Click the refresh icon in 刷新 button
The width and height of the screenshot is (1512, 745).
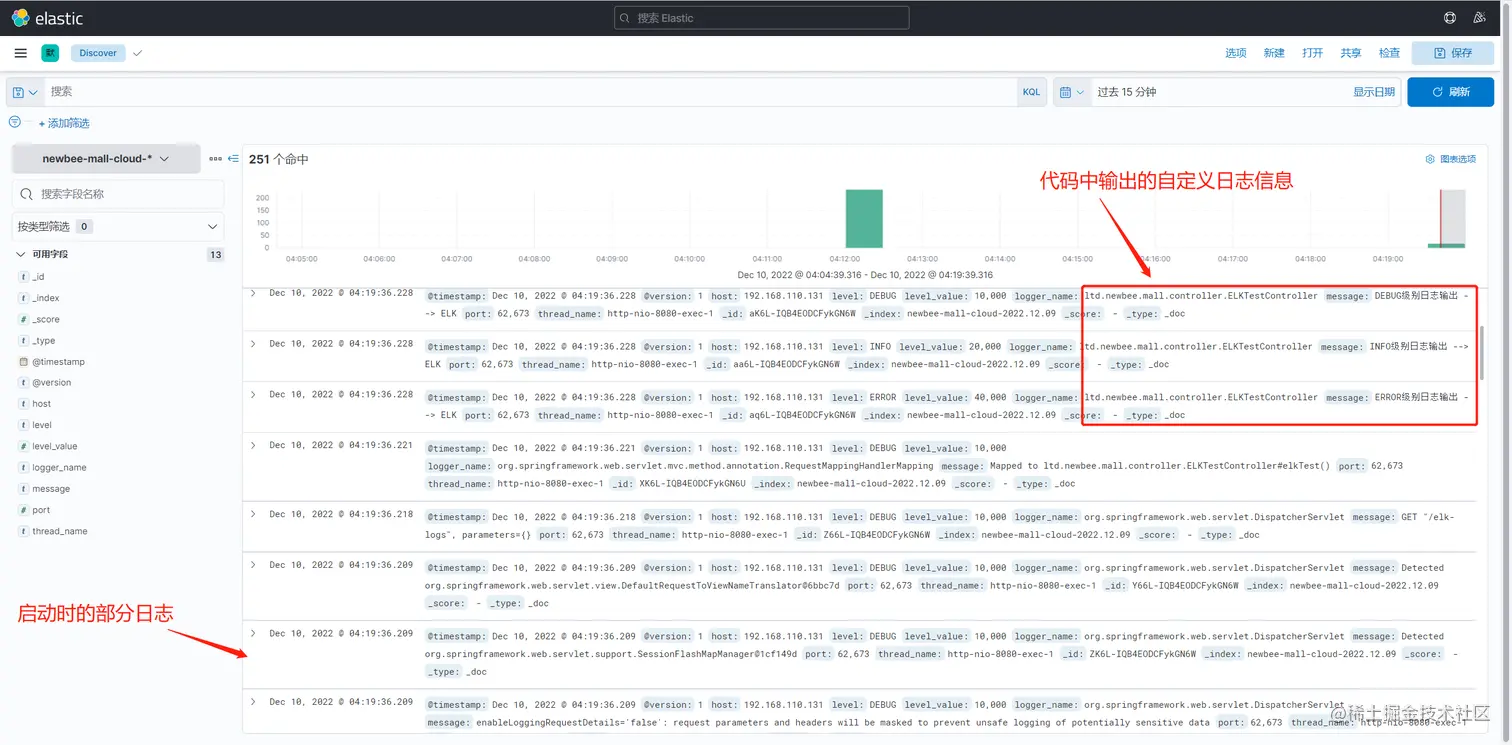click(1438, 92)
